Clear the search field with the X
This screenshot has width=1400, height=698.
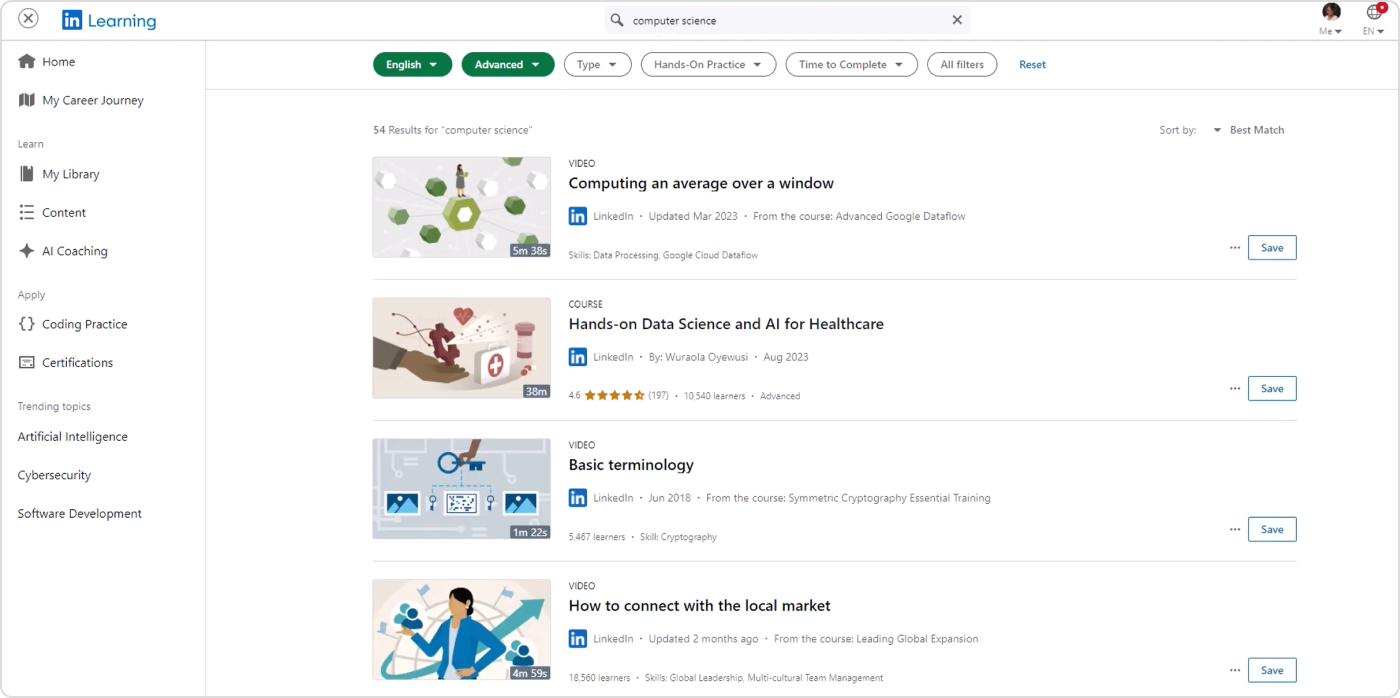pos(956,20)
